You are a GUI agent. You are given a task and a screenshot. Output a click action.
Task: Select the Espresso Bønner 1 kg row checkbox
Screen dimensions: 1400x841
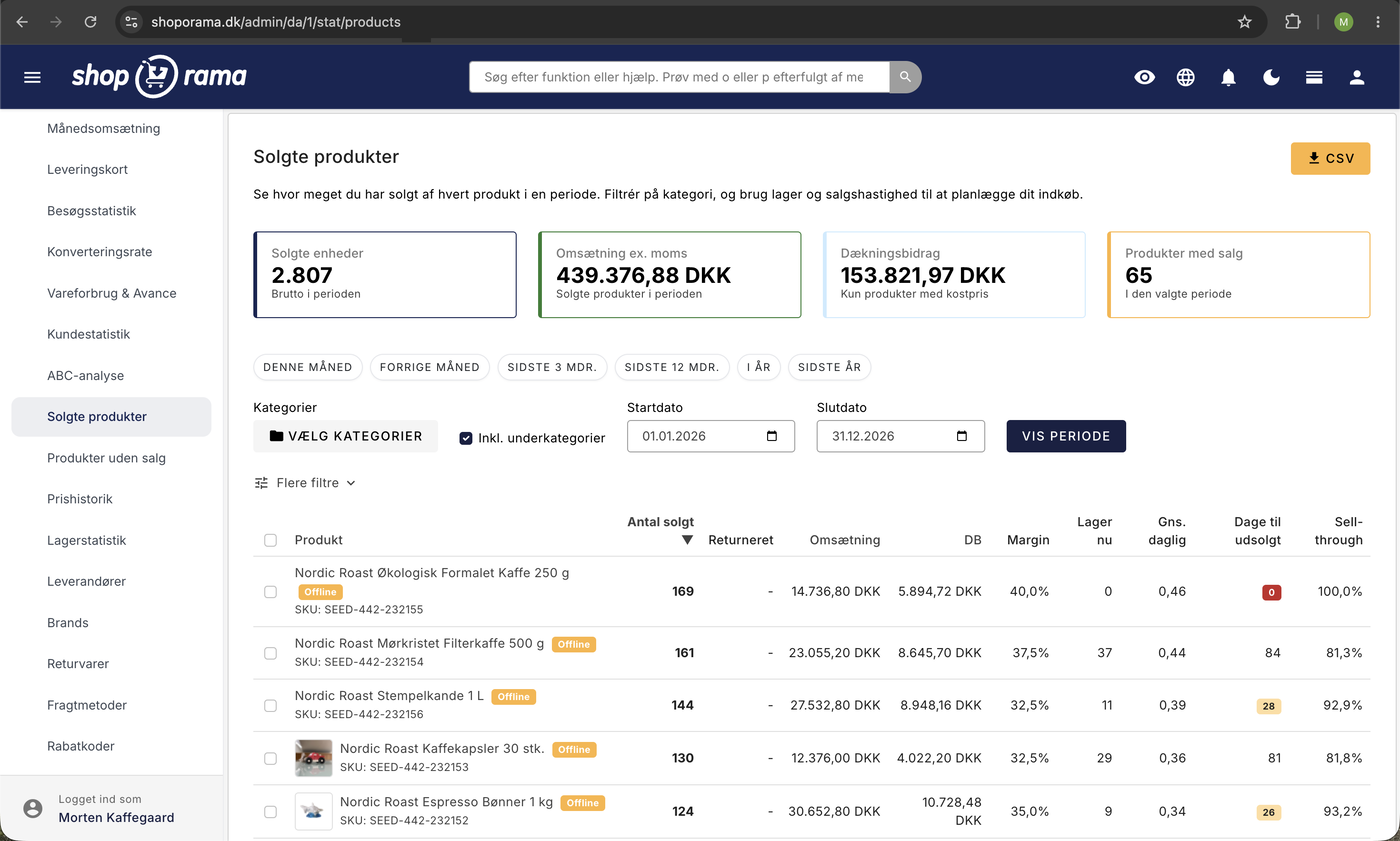pos(270,811)
